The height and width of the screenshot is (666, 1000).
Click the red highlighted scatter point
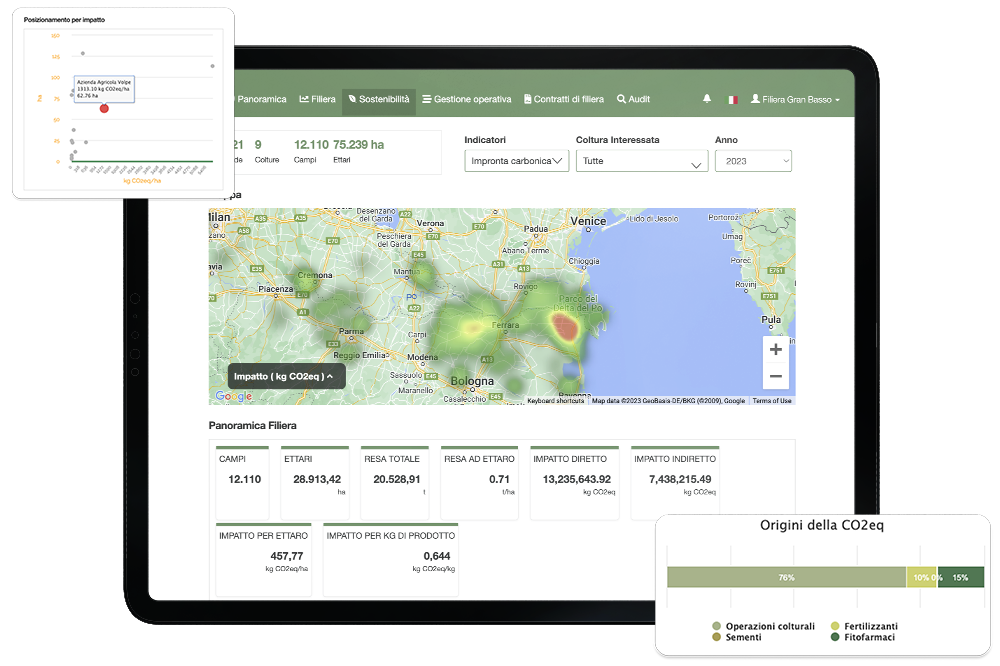tap(104, 108)
